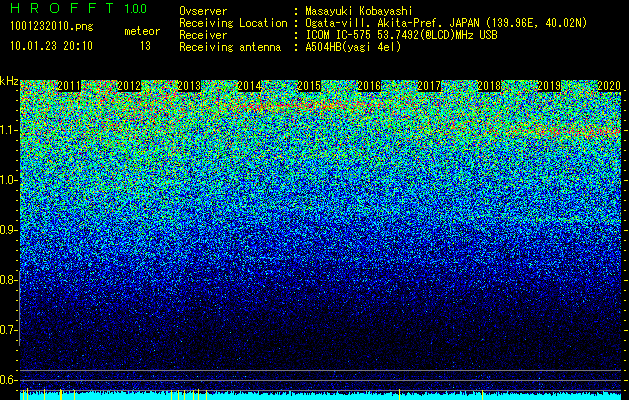Click the kHz axis unit label

click(9, 81)
